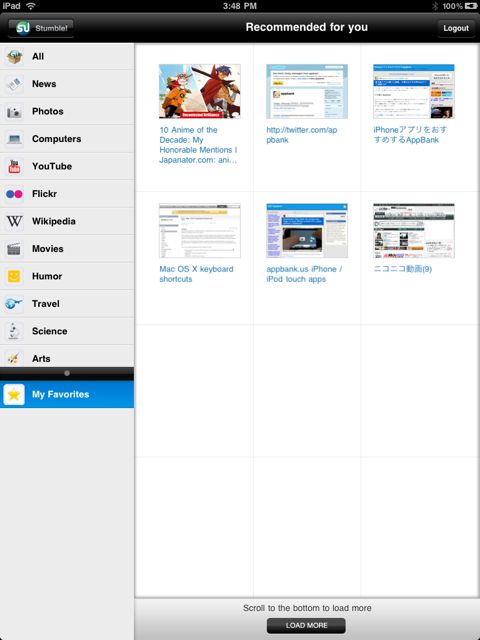
Task: Select the Movies clapperboard icon
Action: click(14, 249)
